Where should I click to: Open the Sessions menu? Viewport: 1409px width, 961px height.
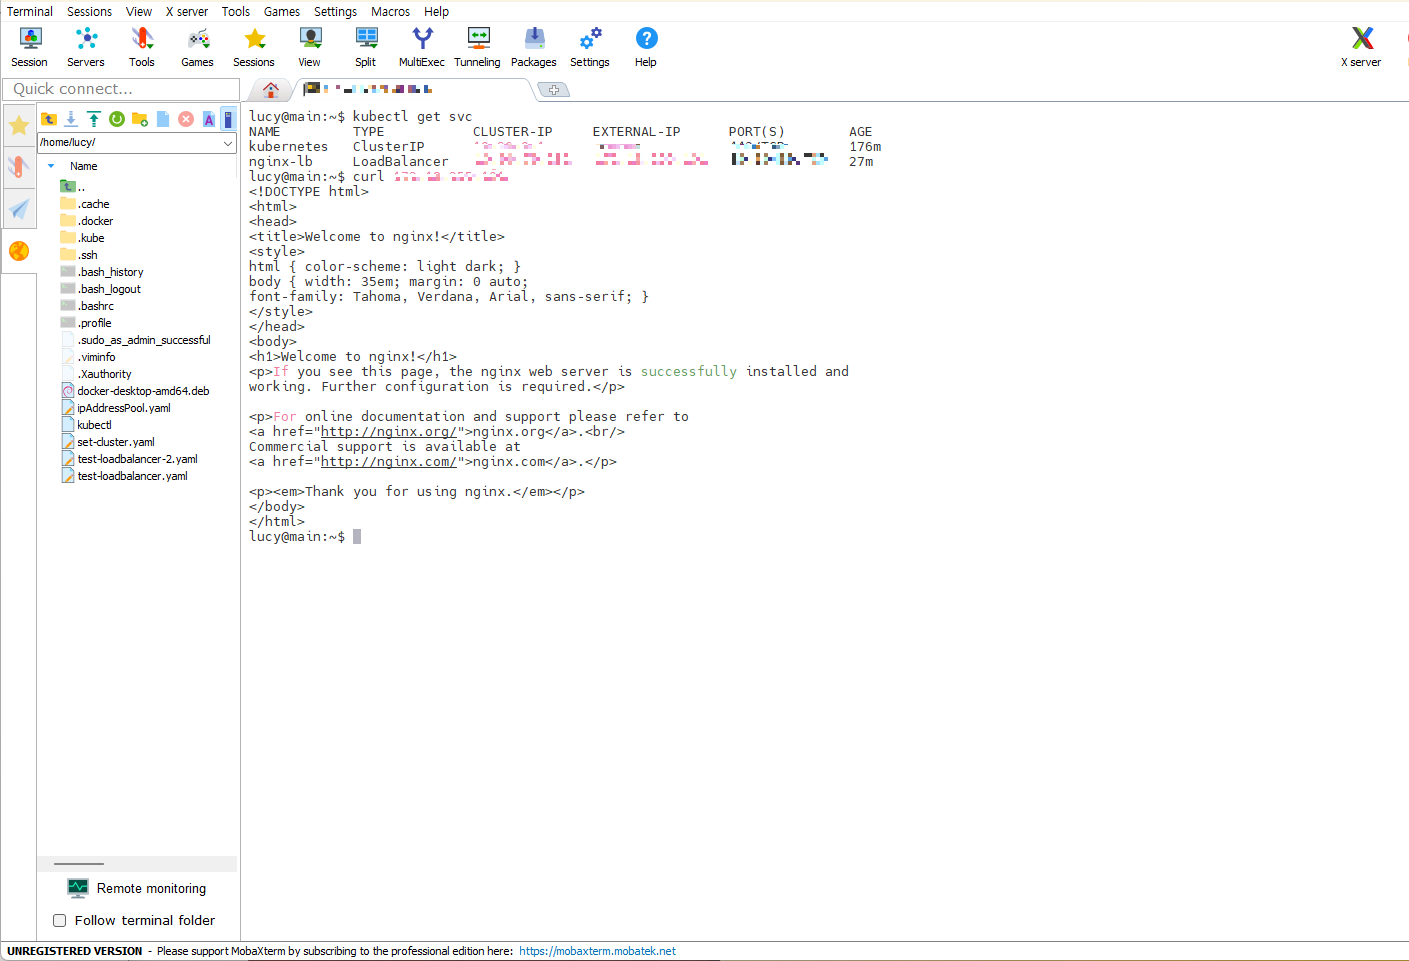click(90, 11)
